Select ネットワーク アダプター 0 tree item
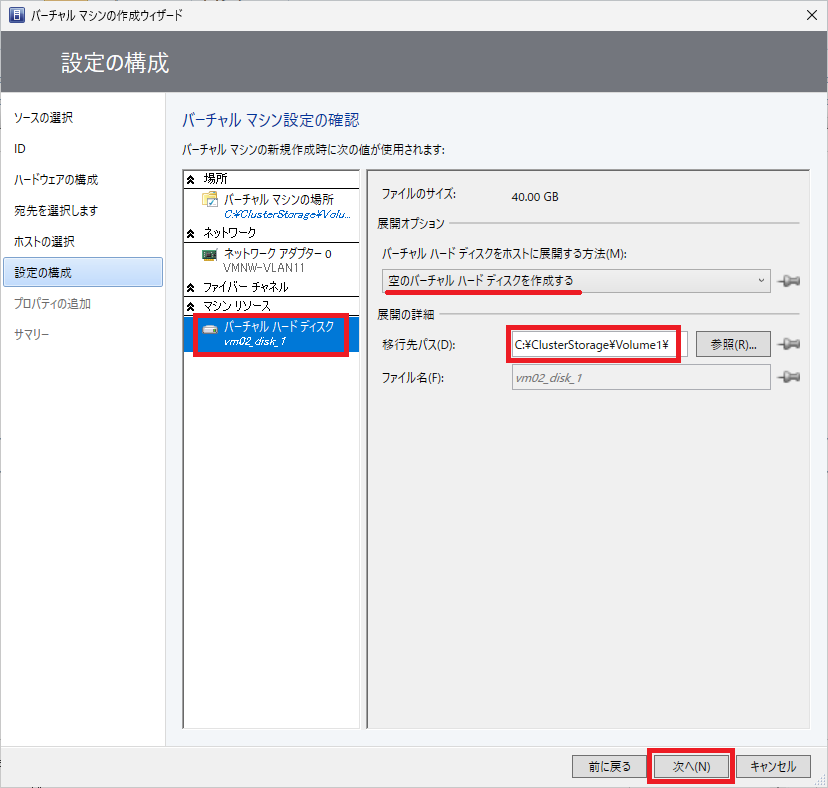The width and height of the screenshot is (828, 788). click(x=271, y=260)
